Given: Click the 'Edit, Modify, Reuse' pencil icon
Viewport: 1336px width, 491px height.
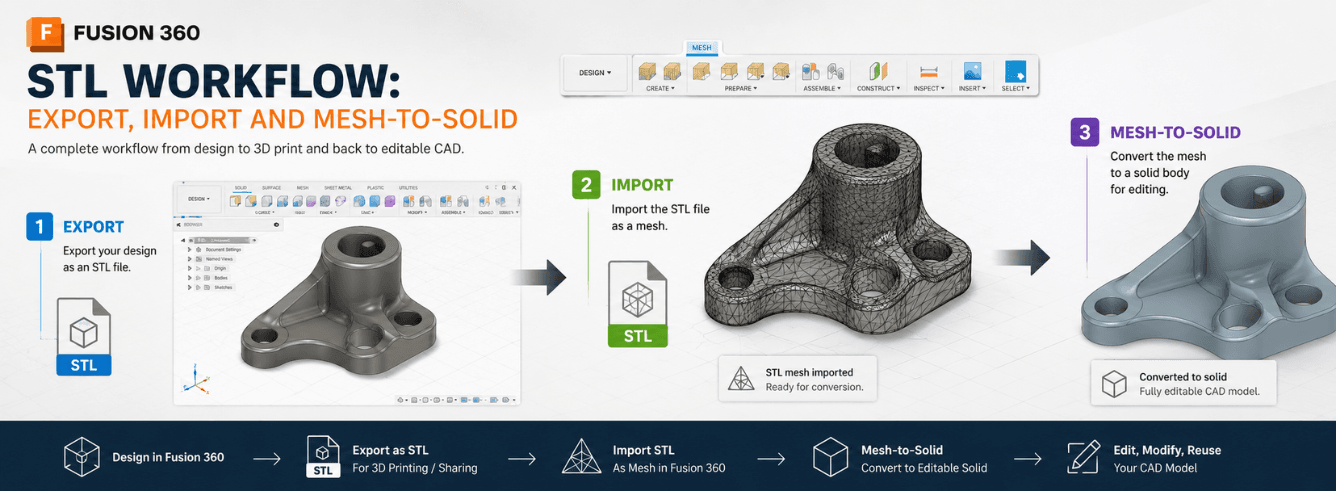Looking at the screenshot, I should coord(1083,457).
